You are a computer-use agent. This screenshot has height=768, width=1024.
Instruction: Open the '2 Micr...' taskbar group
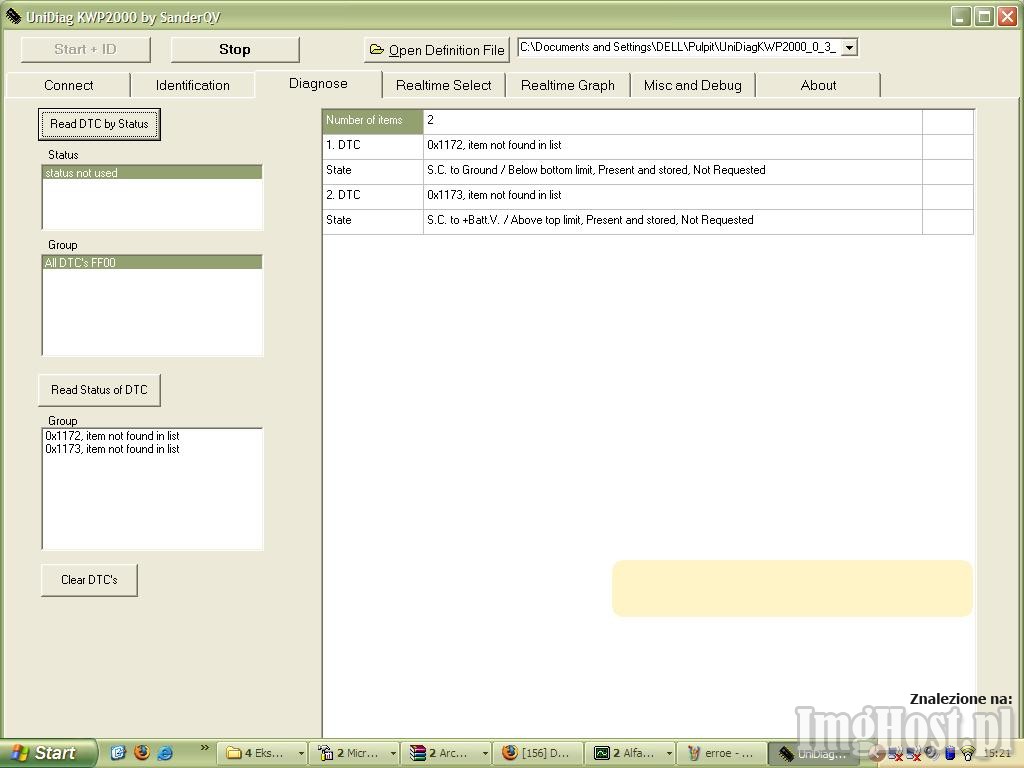pos(355,753)
